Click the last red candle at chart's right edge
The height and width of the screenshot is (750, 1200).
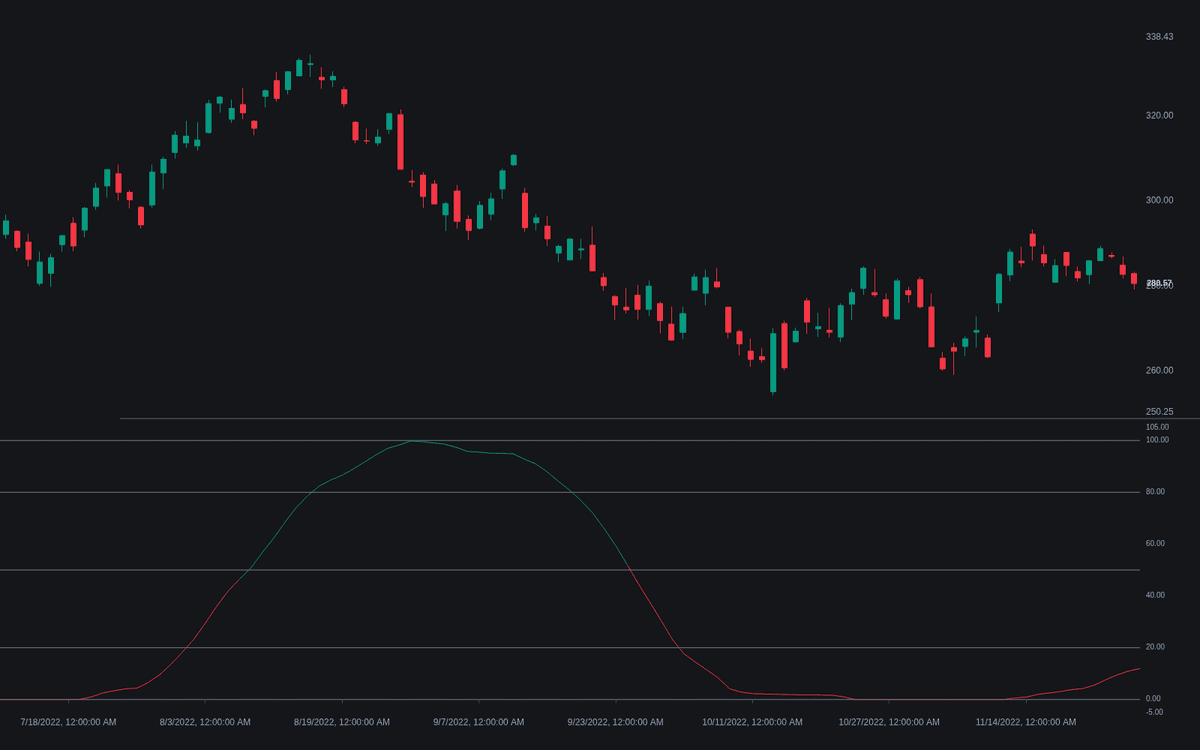(x=1134, y=279)
